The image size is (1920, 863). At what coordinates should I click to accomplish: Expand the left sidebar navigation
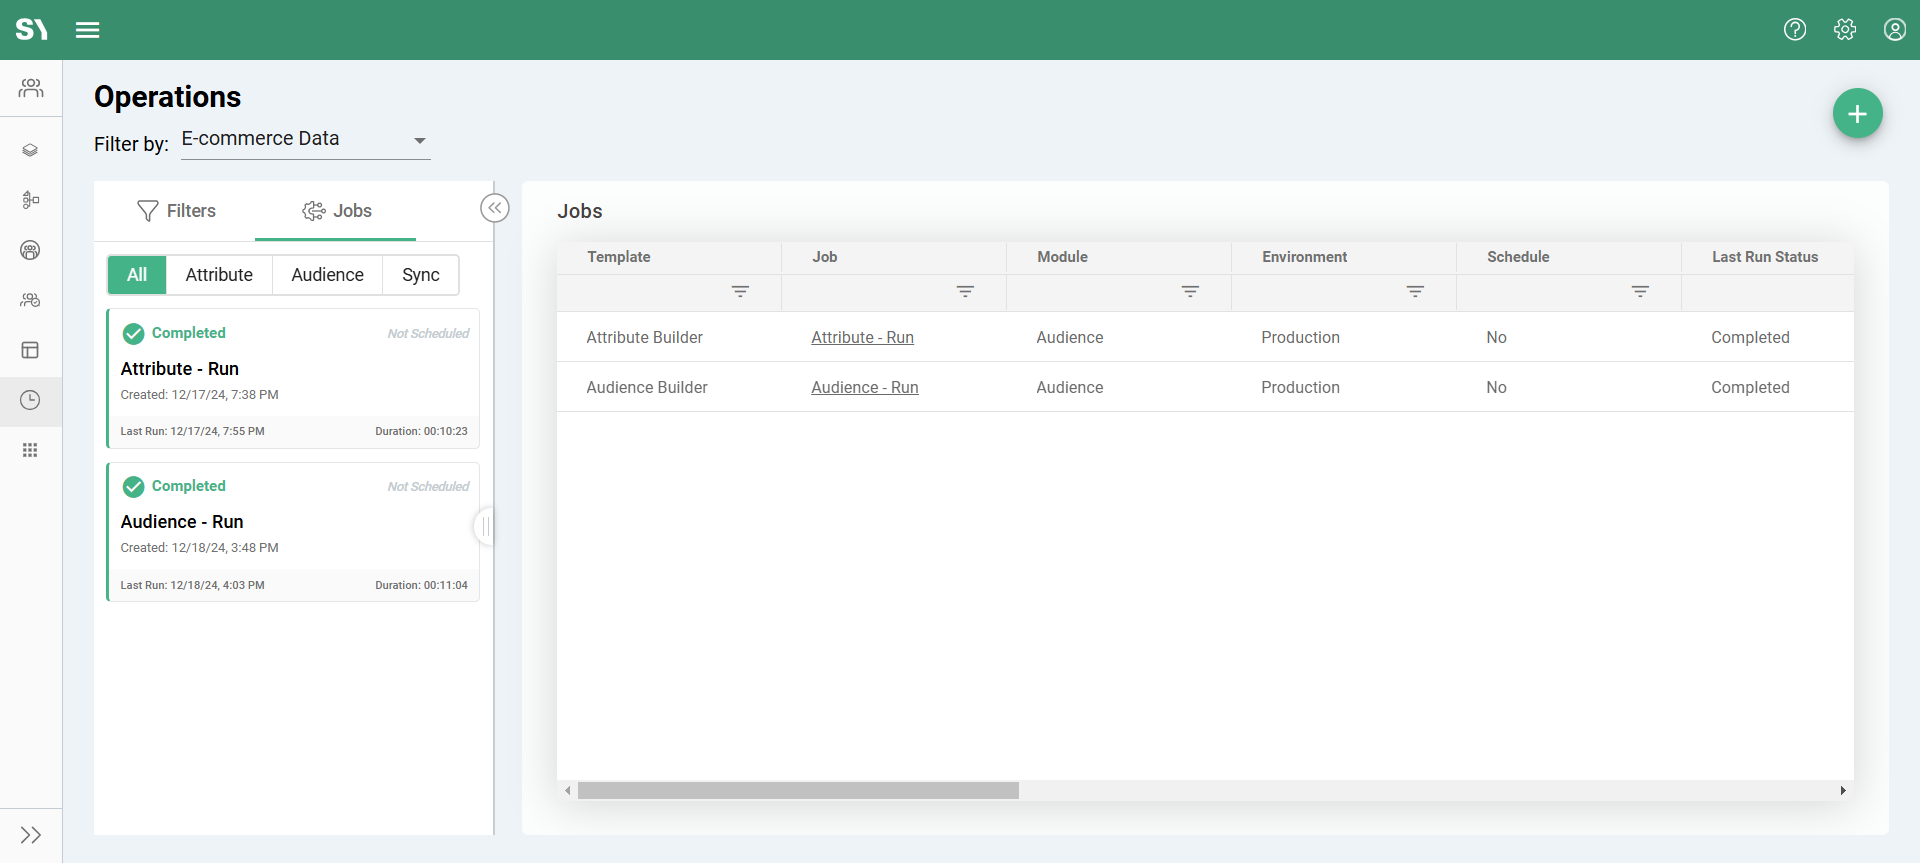point(31,835)
